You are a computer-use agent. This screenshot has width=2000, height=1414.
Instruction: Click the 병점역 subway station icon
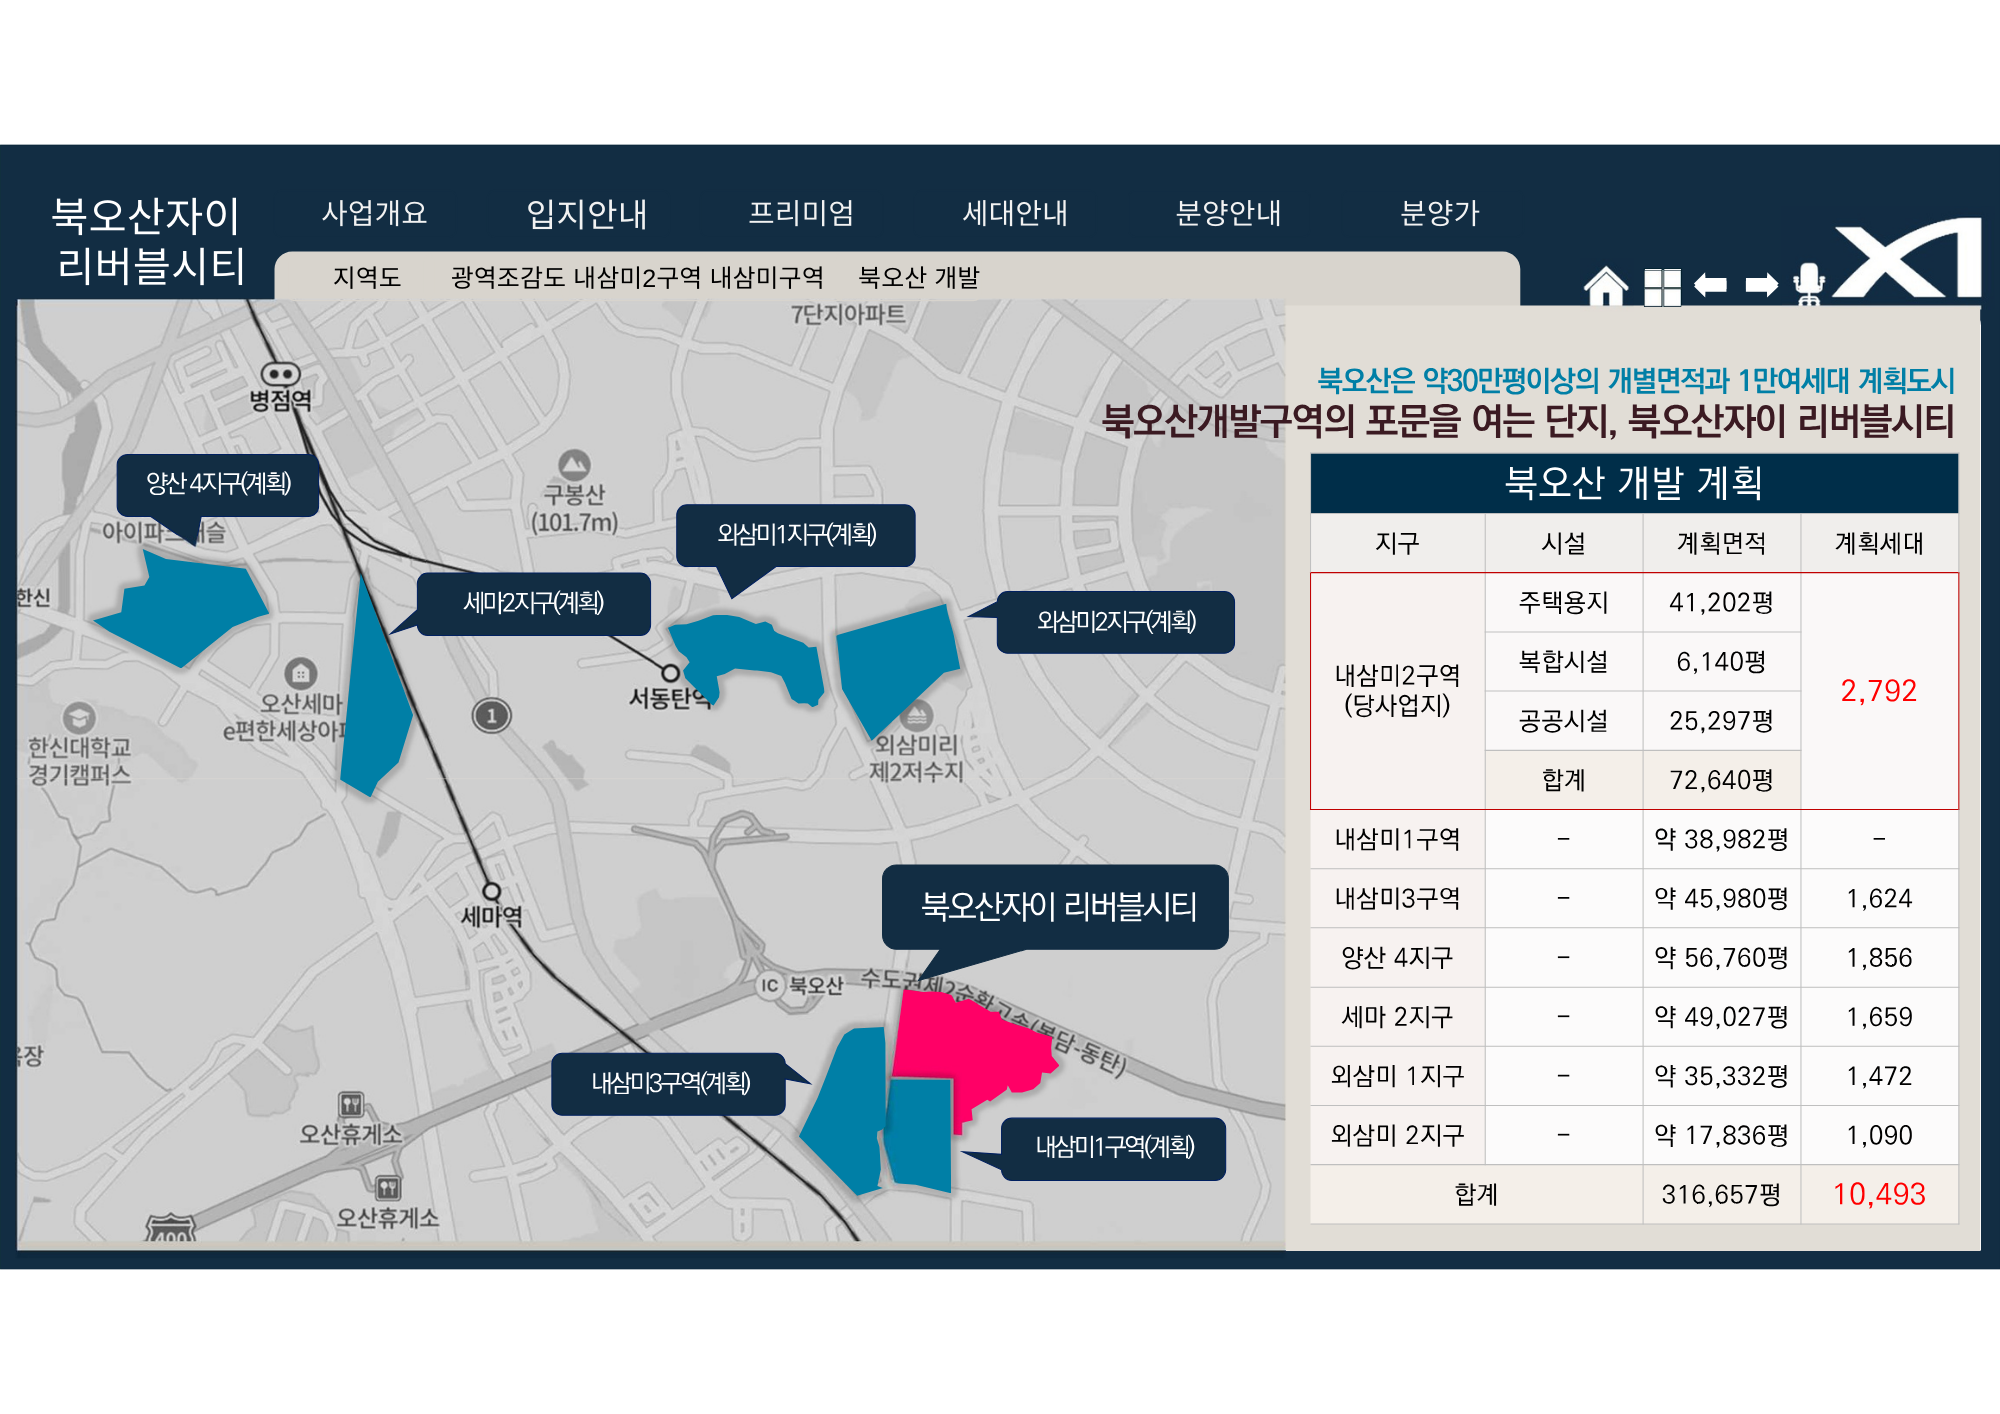click(280, 374)
